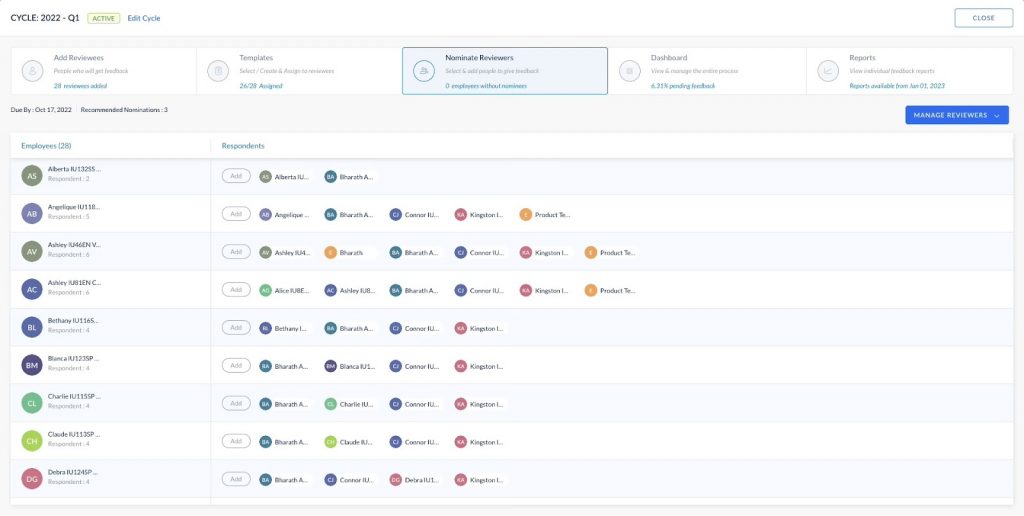
Task: Click the Templates step icon
Action: pyautogui.click(x=218, y=71)
